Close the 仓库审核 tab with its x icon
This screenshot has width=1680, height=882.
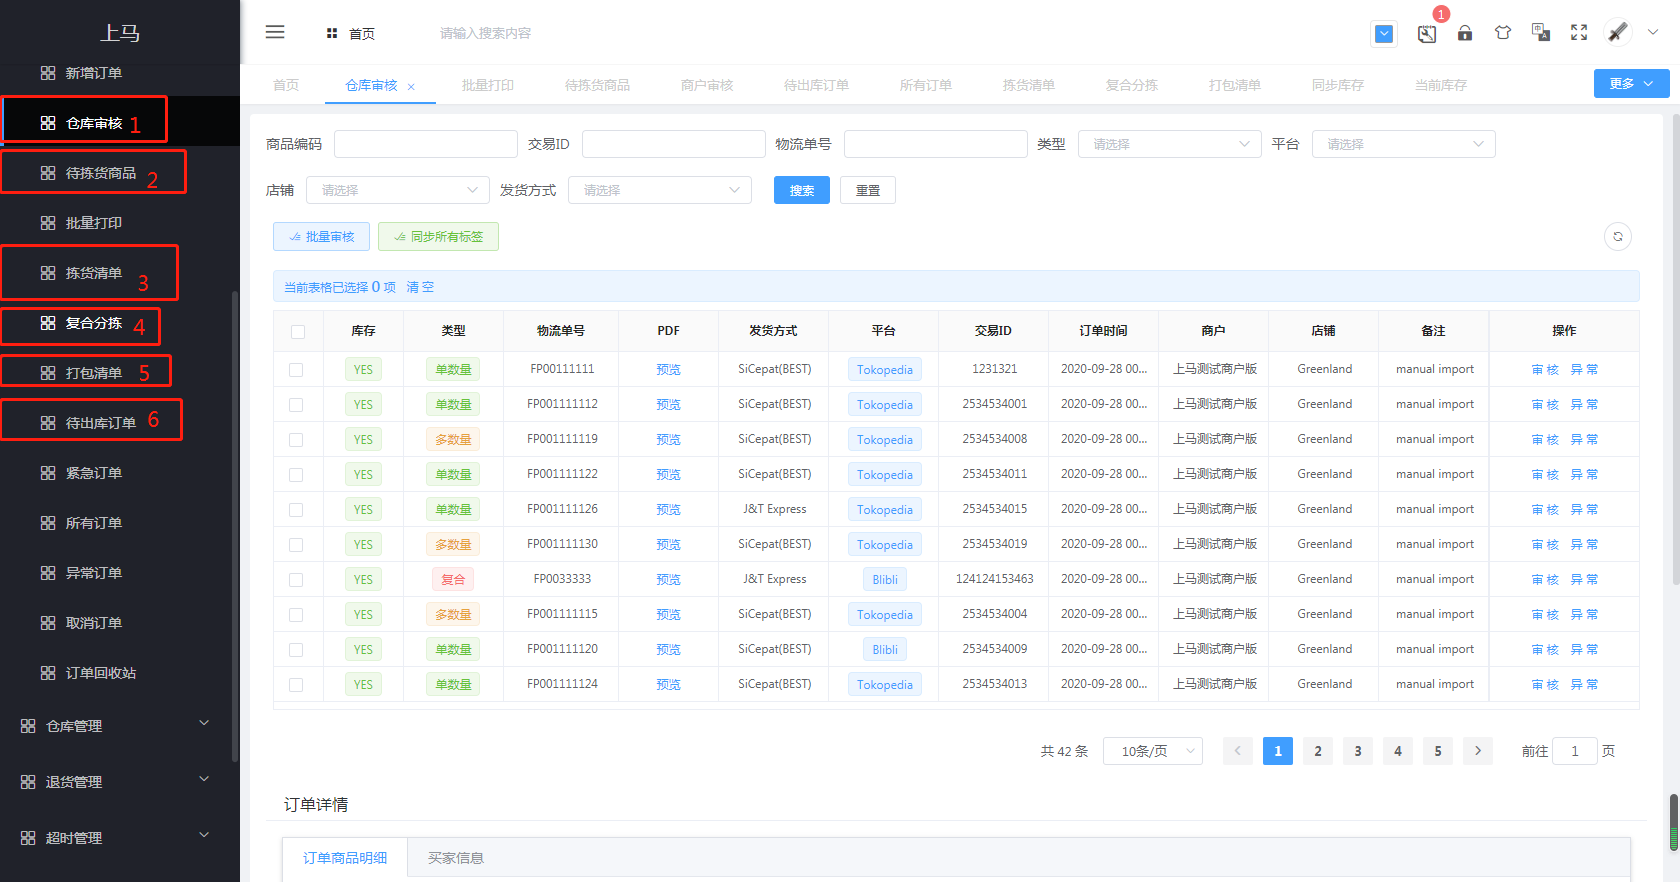[411, 87]
